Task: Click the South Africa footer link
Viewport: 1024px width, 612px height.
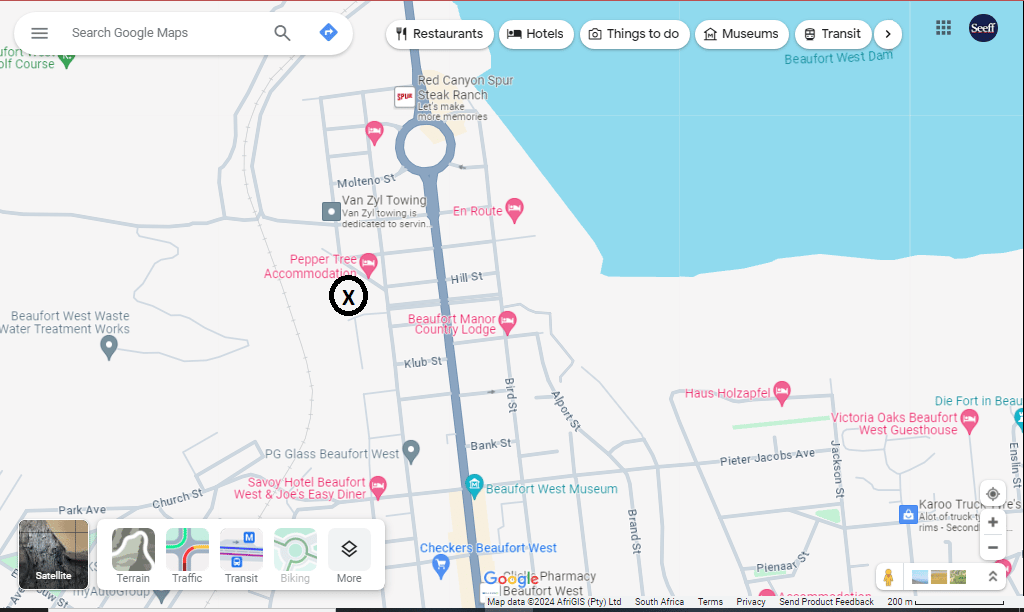Action: (x=659, y=602)
